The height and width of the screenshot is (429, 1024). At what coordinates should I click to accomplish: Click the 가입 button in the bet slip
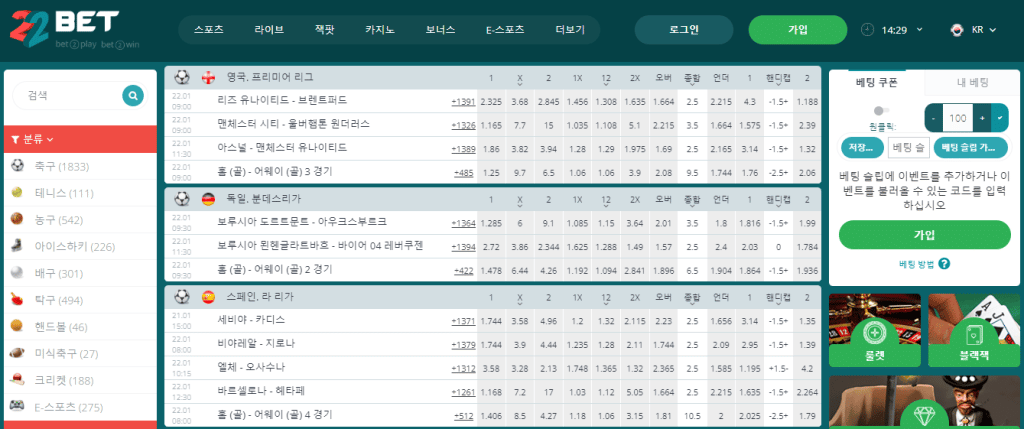[x=925, y=235]
